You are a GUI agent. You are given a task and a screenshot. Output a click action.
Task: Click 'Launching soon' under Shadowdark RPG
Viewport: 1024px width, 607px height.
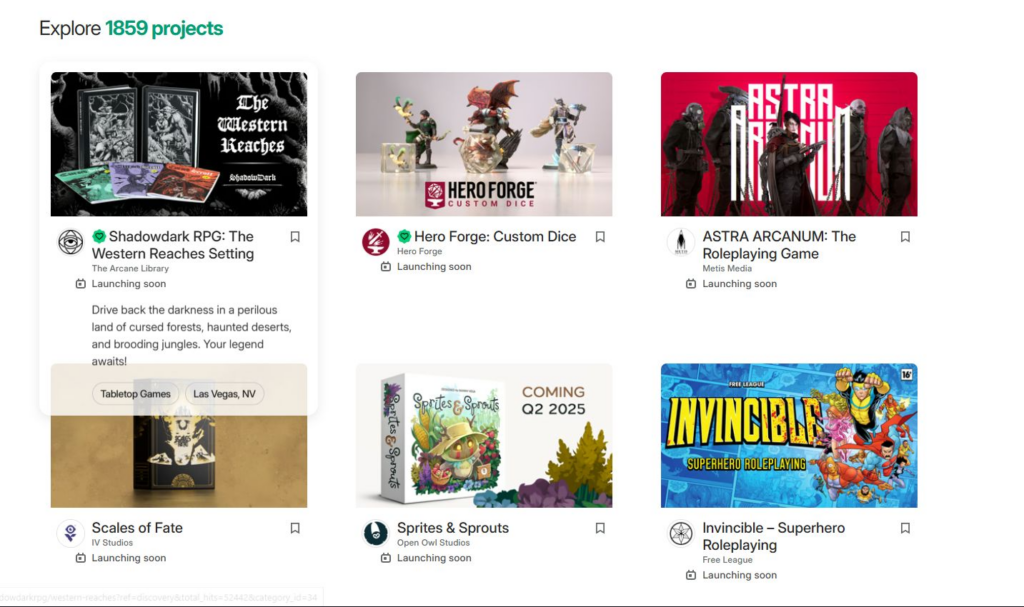tap(129, 284)
